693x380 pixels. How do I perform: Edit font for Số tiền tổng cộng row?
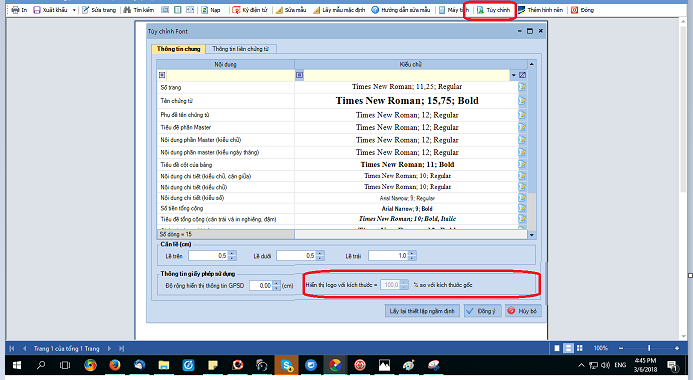click(522, 208)
